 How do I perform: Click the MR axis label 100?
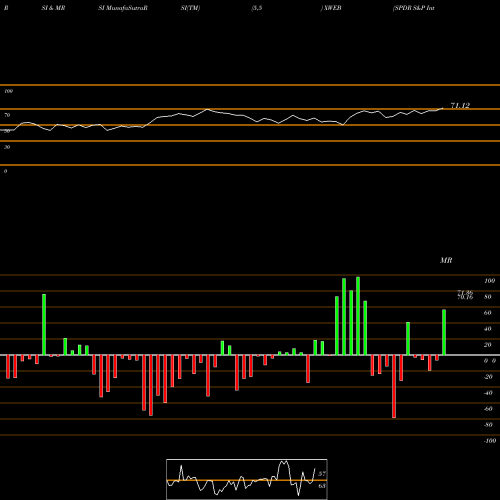[x=489, y=281]
